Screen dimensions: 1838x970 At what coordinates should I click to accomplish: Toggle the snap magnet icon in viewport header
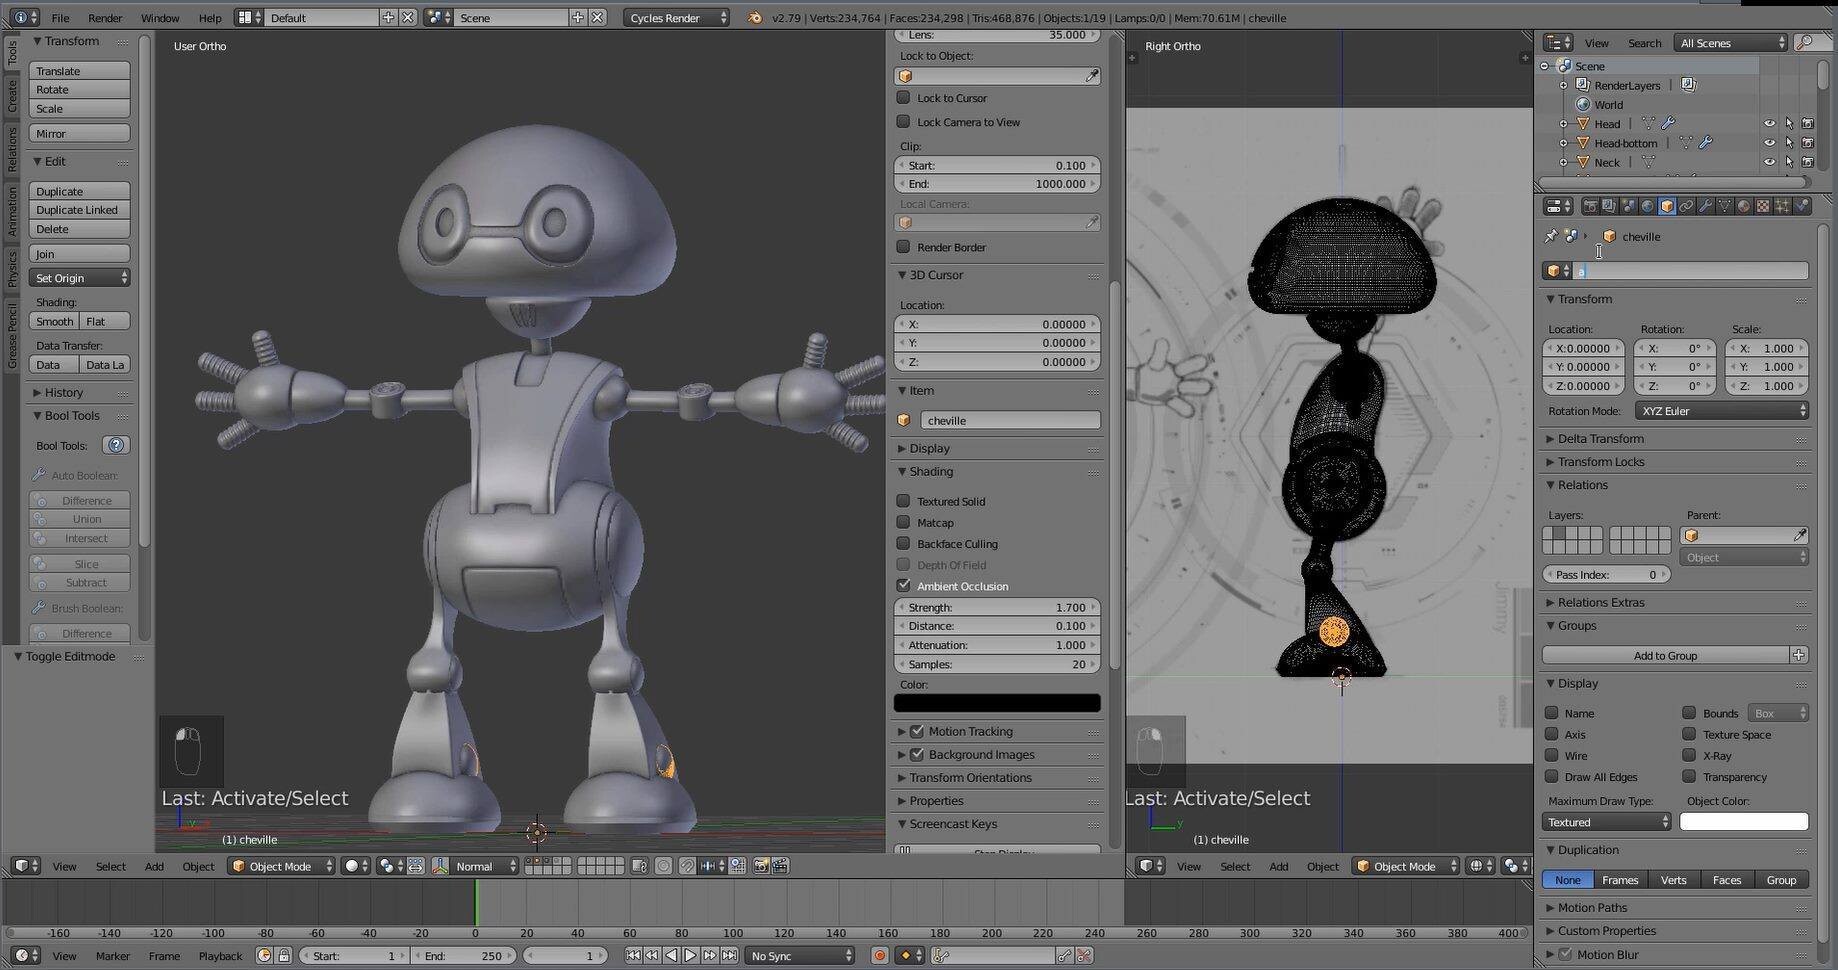687,866
